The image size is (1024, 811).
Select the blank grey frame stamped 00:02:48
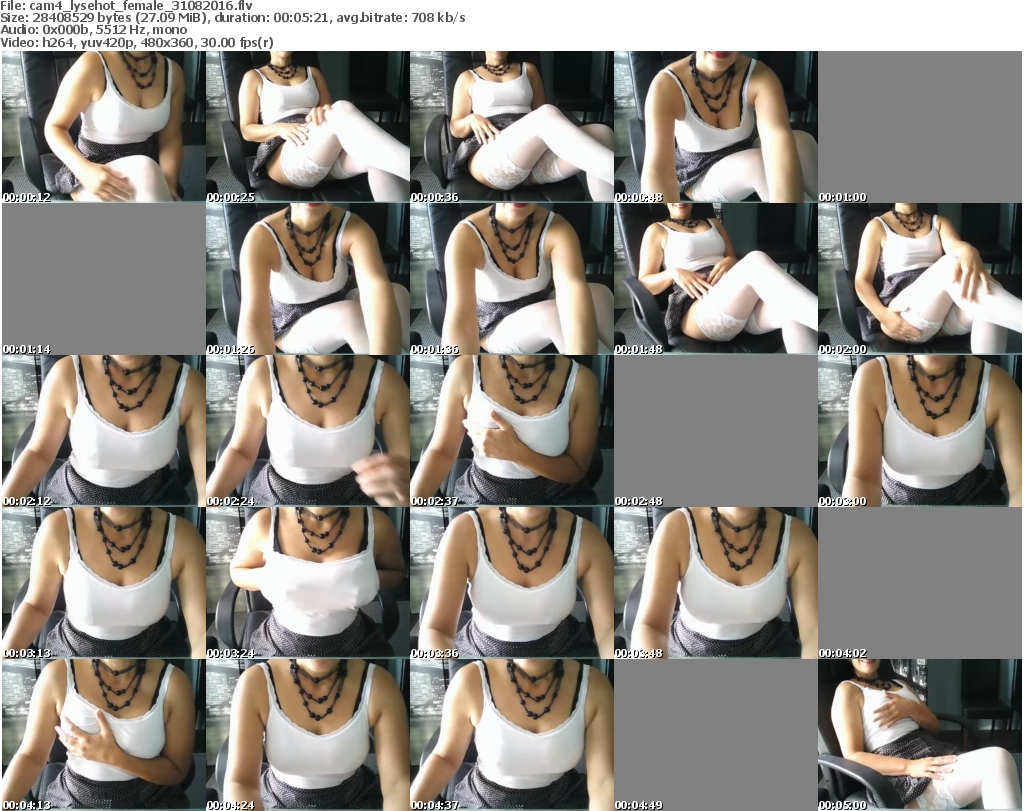[716, 431]
